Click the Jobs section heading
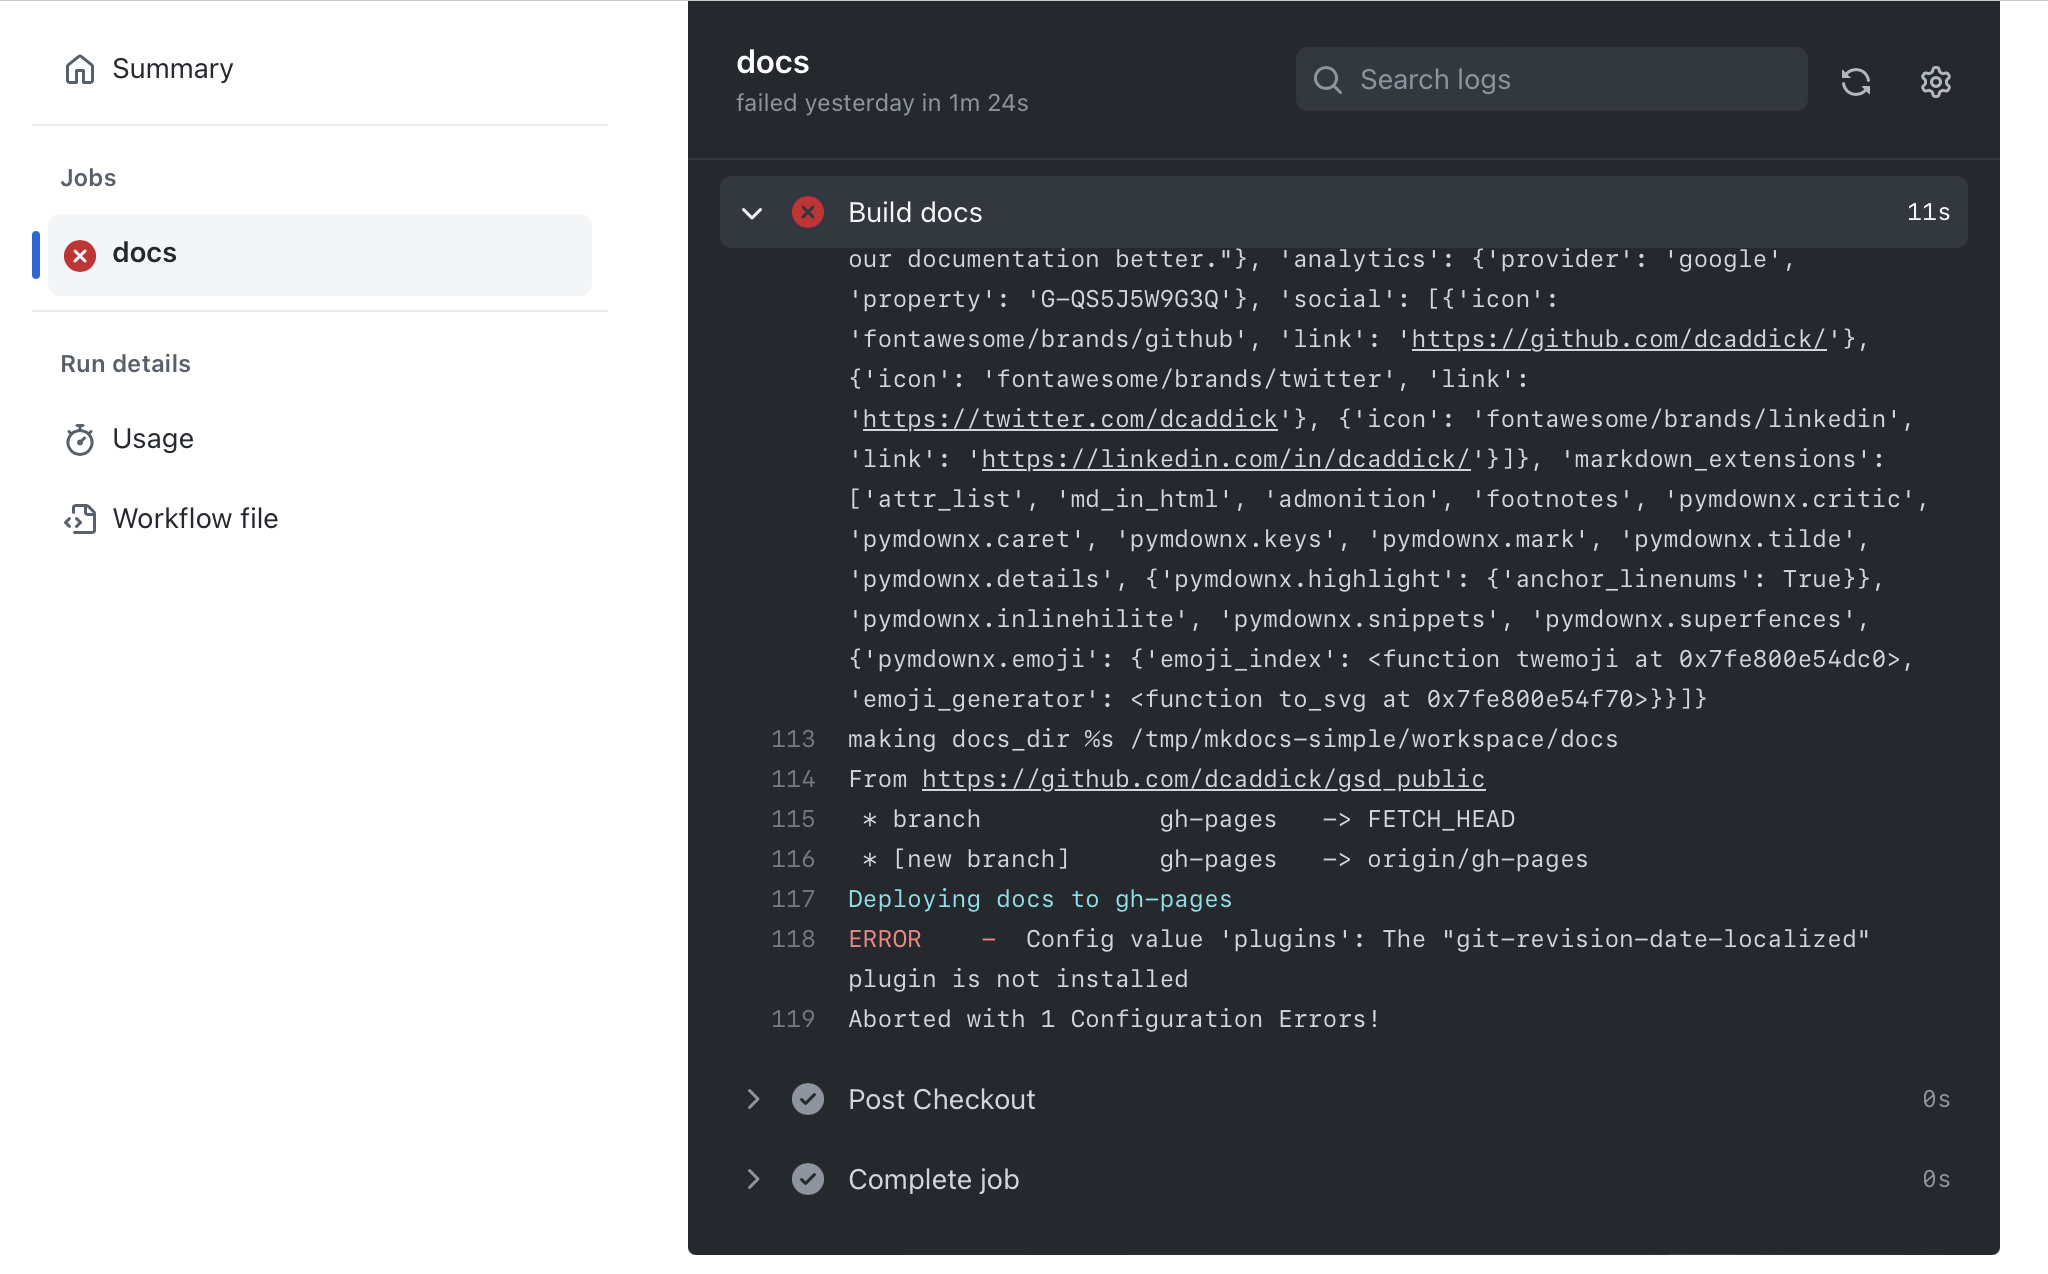 (88, 178)
